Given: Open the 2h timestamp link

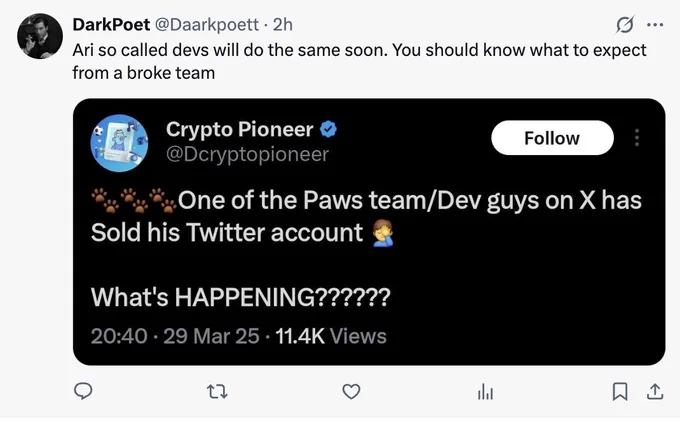Looking at the screenshot, I should tap(283, 25).
